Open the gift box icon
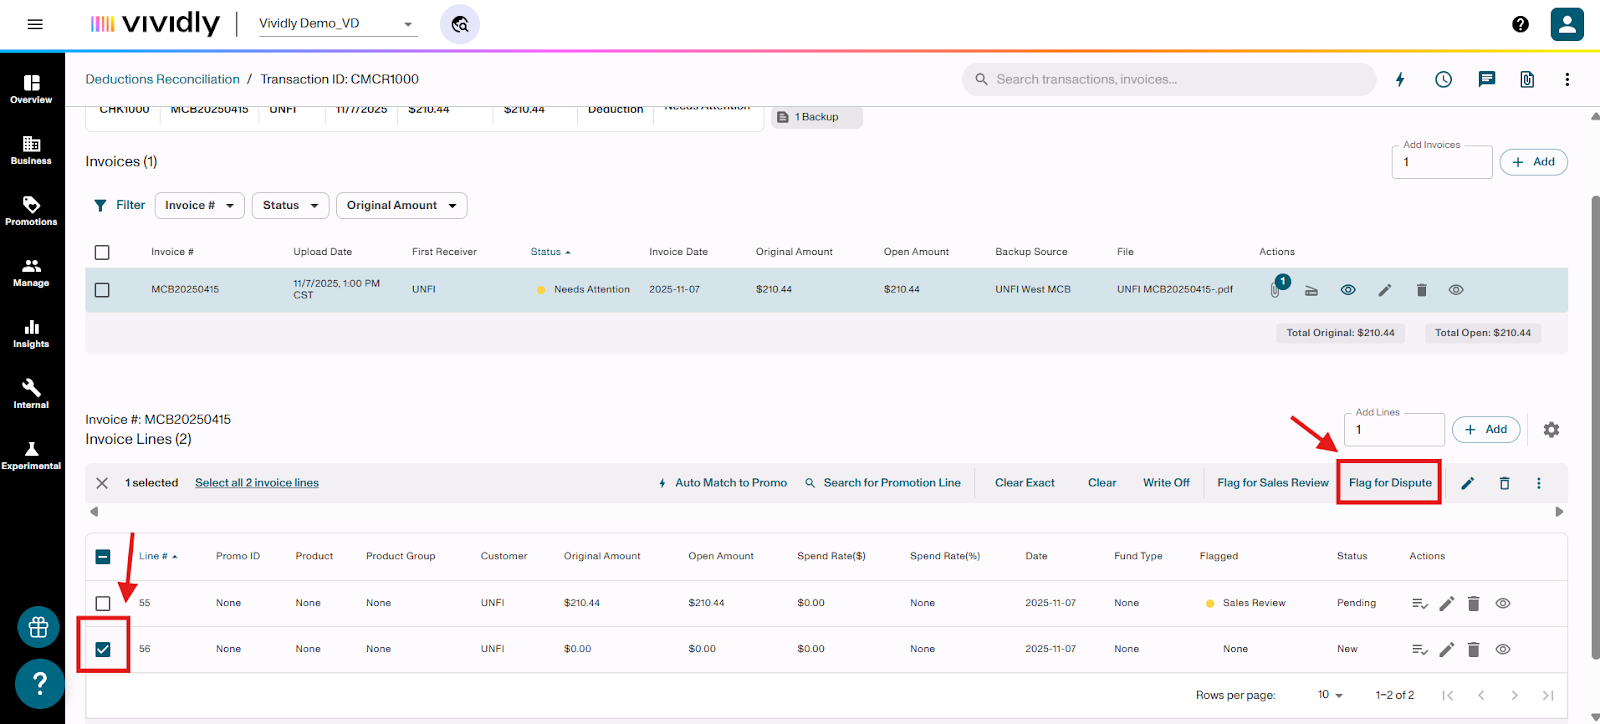Screen dimensions: 1600x724 click(39, 627)
